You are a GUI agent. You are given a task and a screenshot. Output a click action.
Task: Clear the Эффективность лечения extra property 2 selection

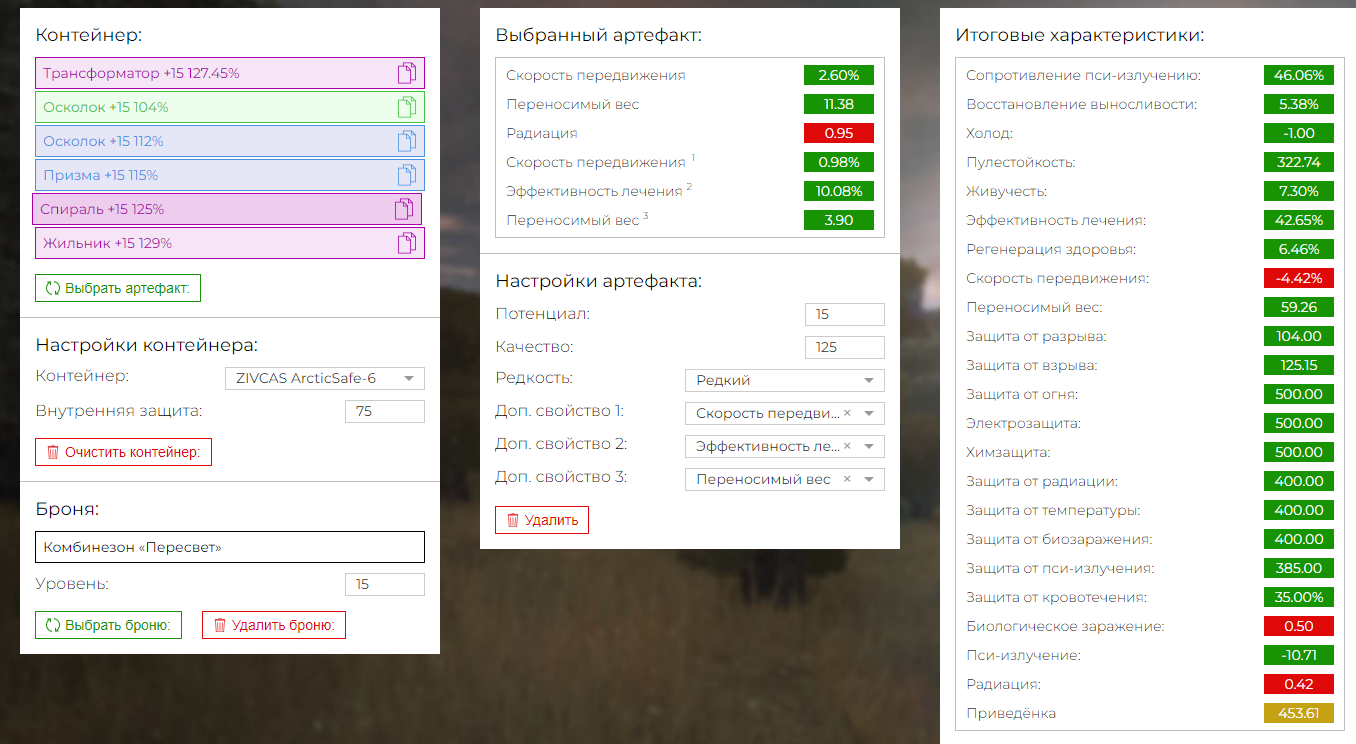[847, 446]
